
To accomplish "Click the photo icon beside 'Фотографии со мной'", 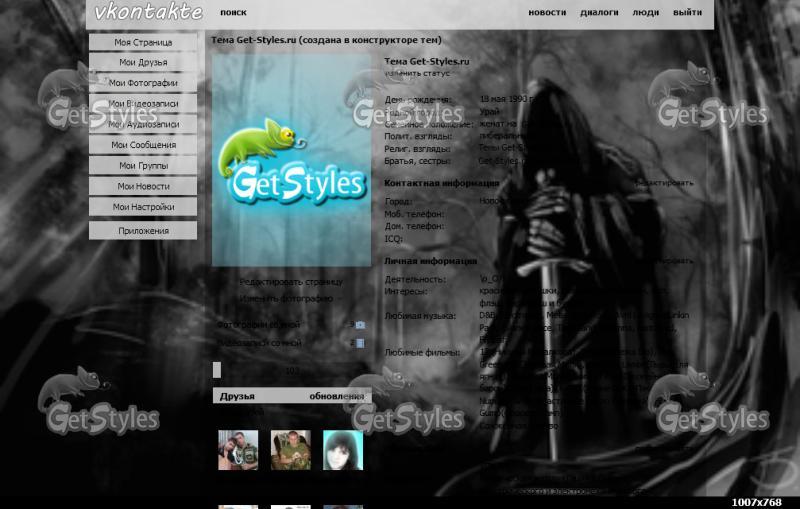I will pyautogui.click(x=360, y=325).
